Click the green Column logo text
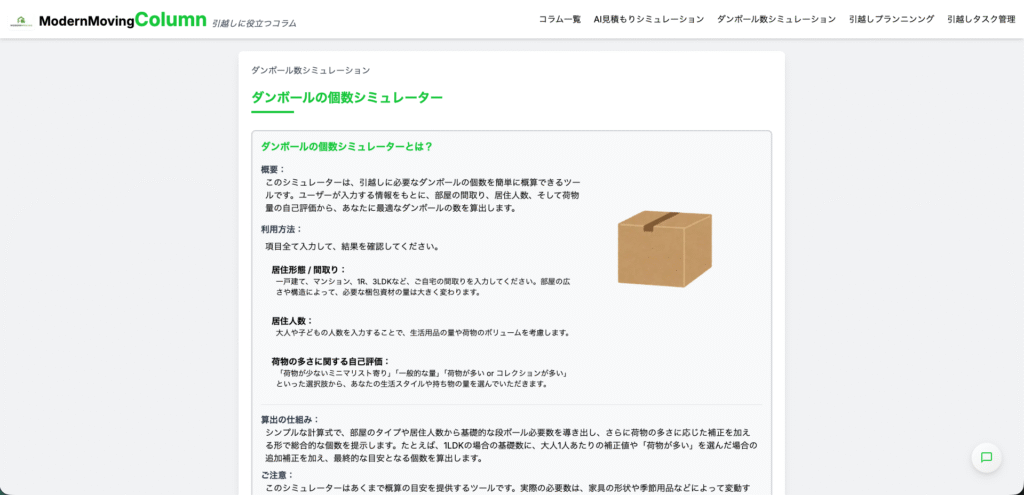Image resolution: width=1024 pixels, height=495 pixels. [x=171, y=19]
